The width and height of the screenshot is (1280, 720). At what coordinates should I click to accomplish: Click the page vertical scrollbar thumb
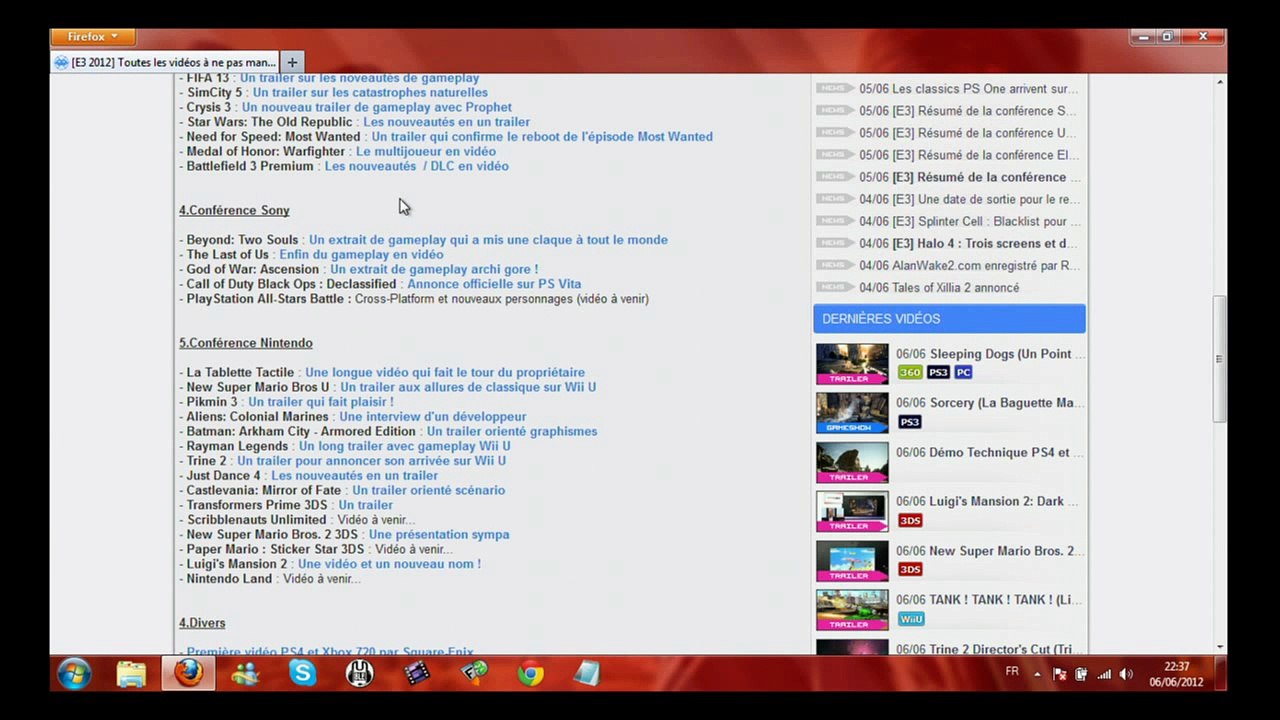(x=1219, y=359)
